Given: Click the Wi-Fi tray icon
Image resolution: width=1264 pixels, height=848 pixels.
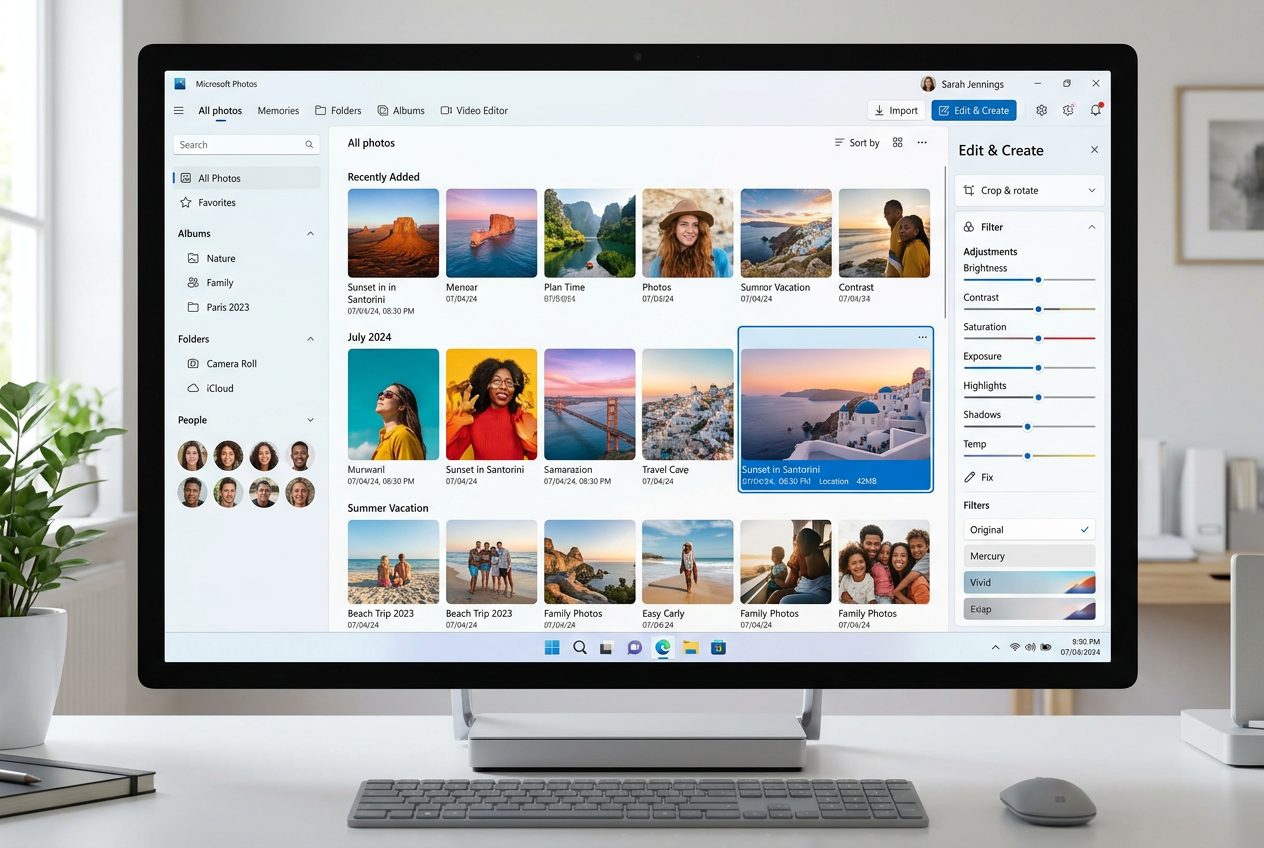Looking at the screenshot, I should pyautogui.click(x=1014, y=648).
